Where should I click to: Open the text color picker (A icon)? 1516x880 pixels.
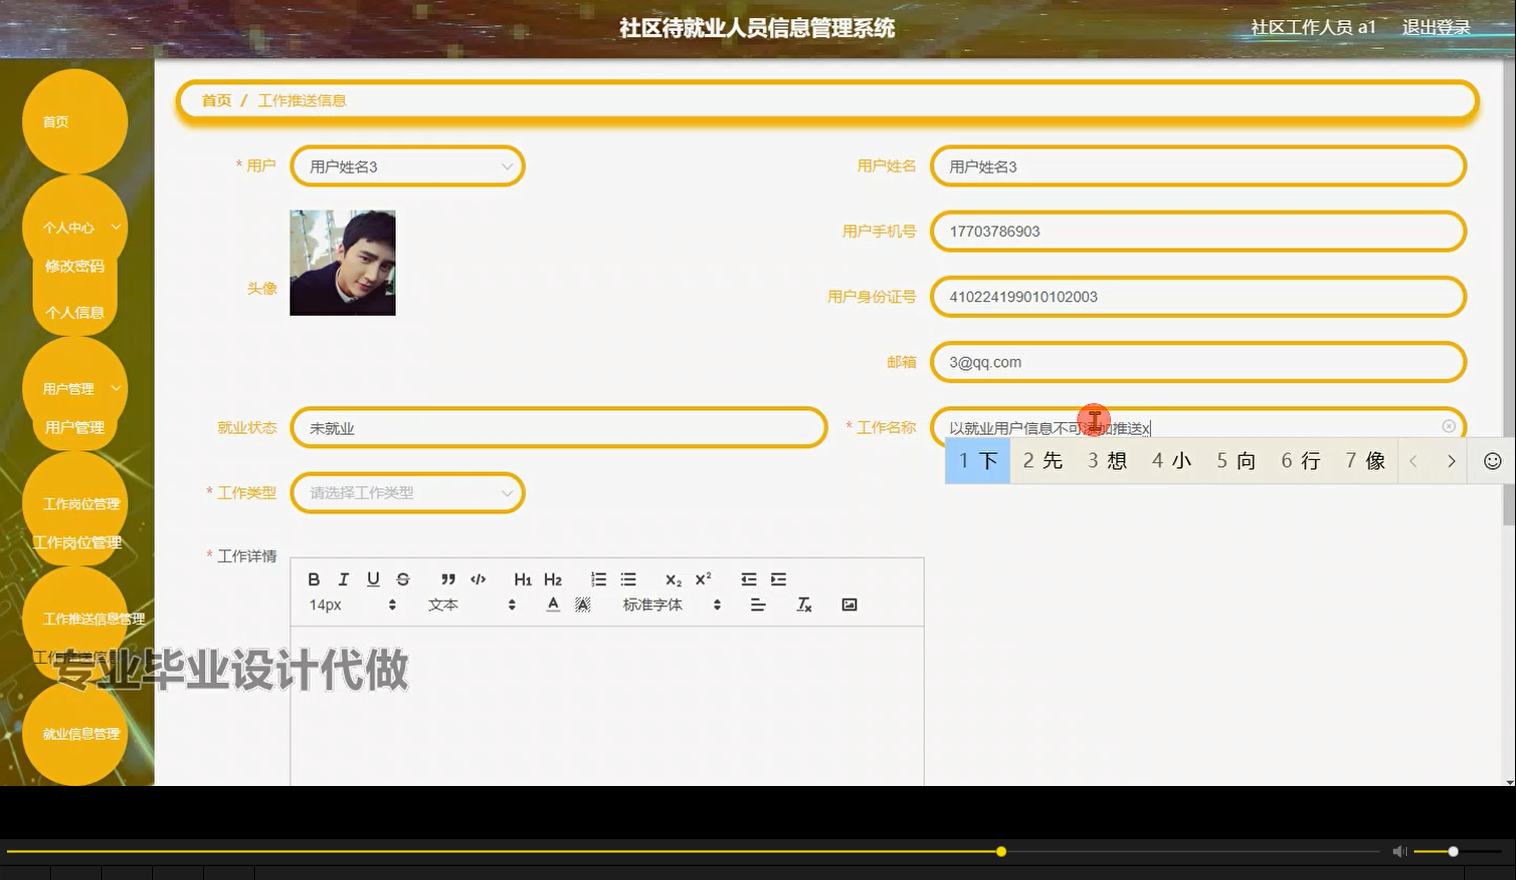(553, 604)
